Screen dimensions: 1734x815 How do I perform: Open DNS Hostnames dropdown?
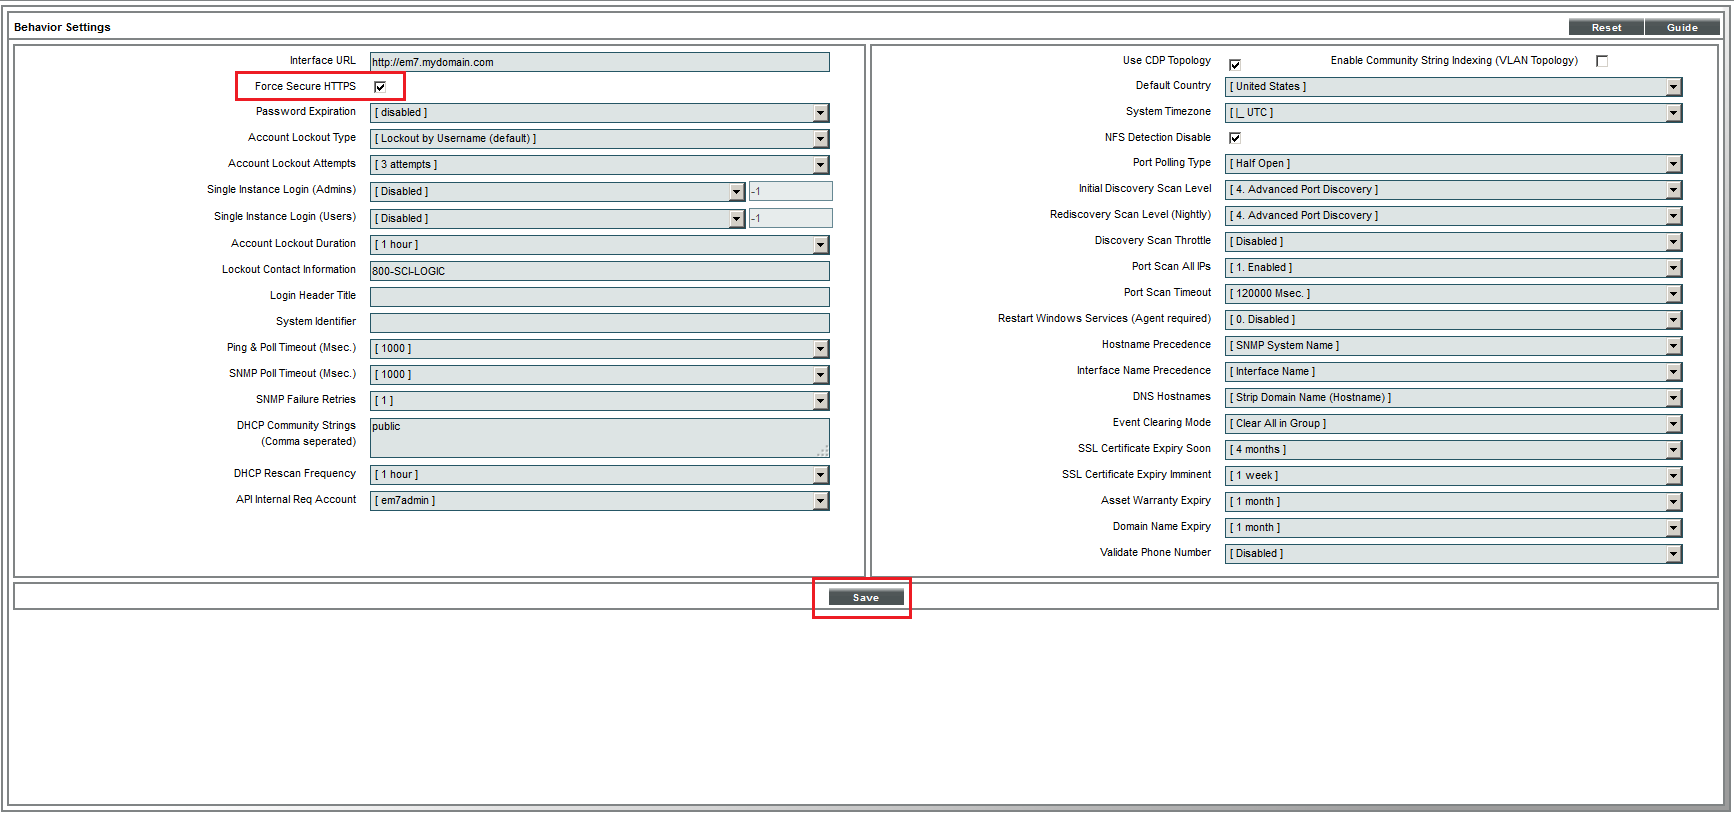1454,398
